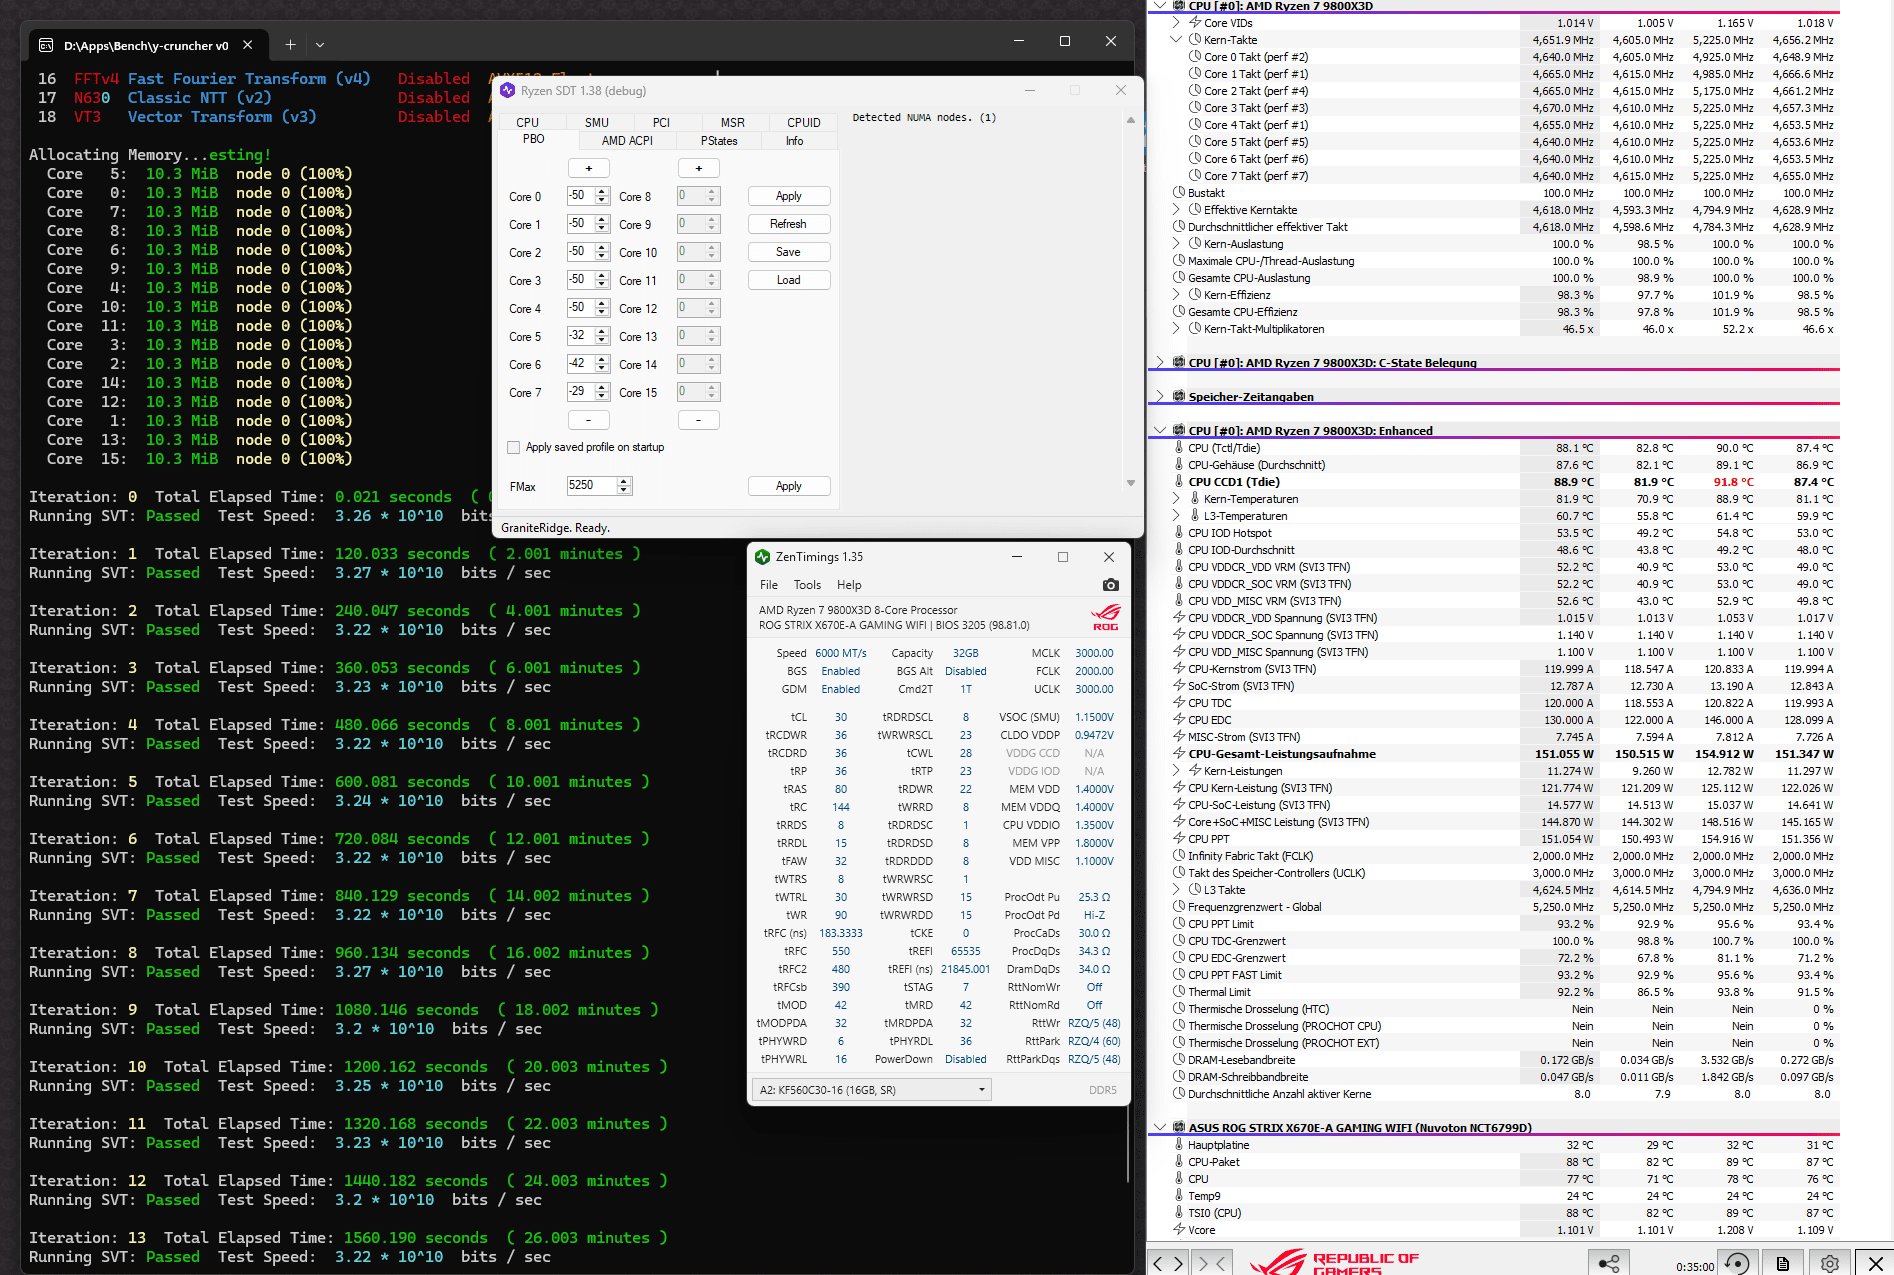Screen dimensions: 1894x1275
Task: Open HWiNFO sensor settings gear
Action: (x=1830, y=1263)
